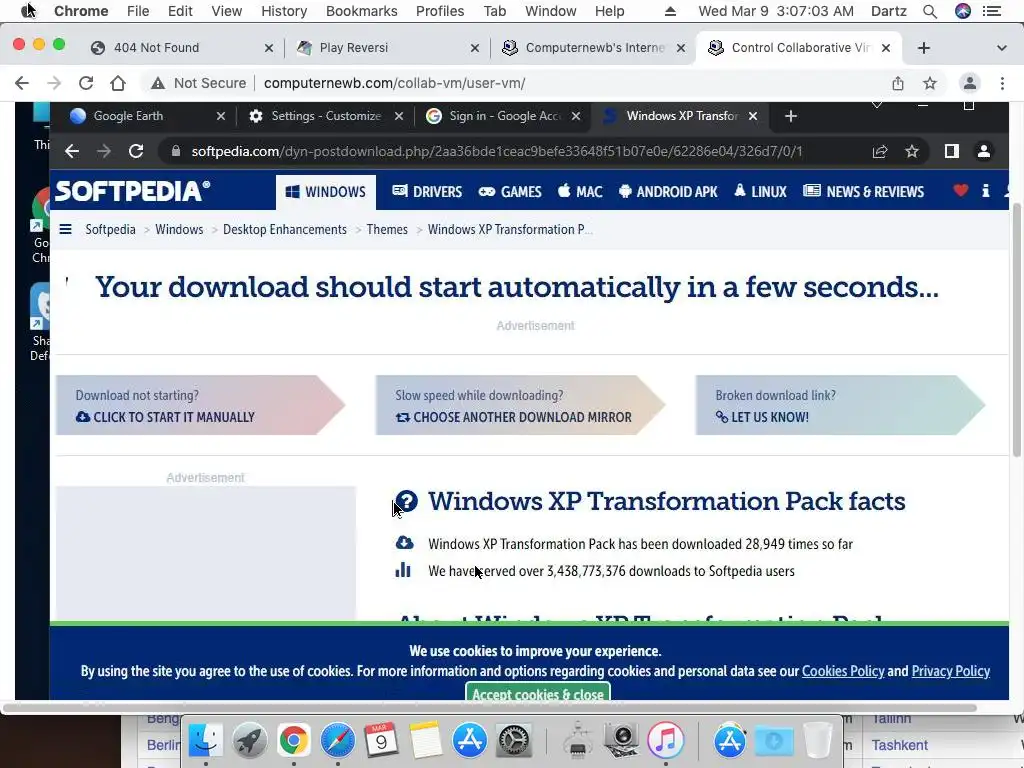
Task: Select the Mac category in Softpedia nav
Action: (x=580, y=191)
